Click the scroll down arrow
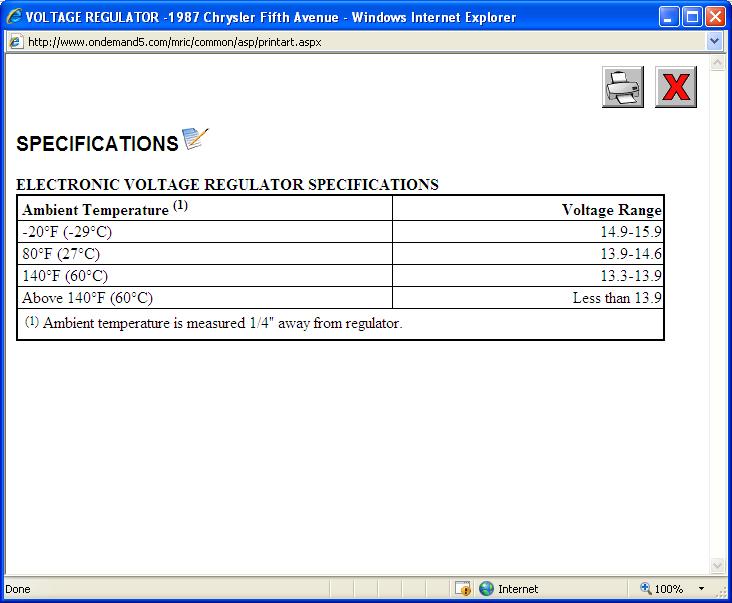This screenshot has width=732, height=603. point(717,565)
